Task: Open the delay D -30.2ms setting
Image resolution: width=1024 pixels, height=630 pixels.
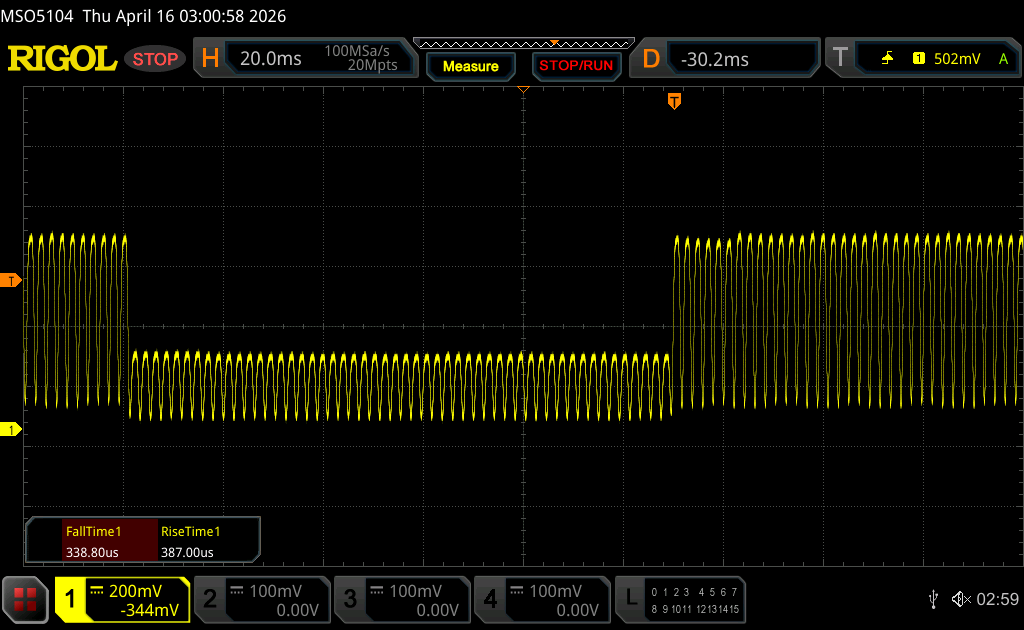Action: coord(728,59)
